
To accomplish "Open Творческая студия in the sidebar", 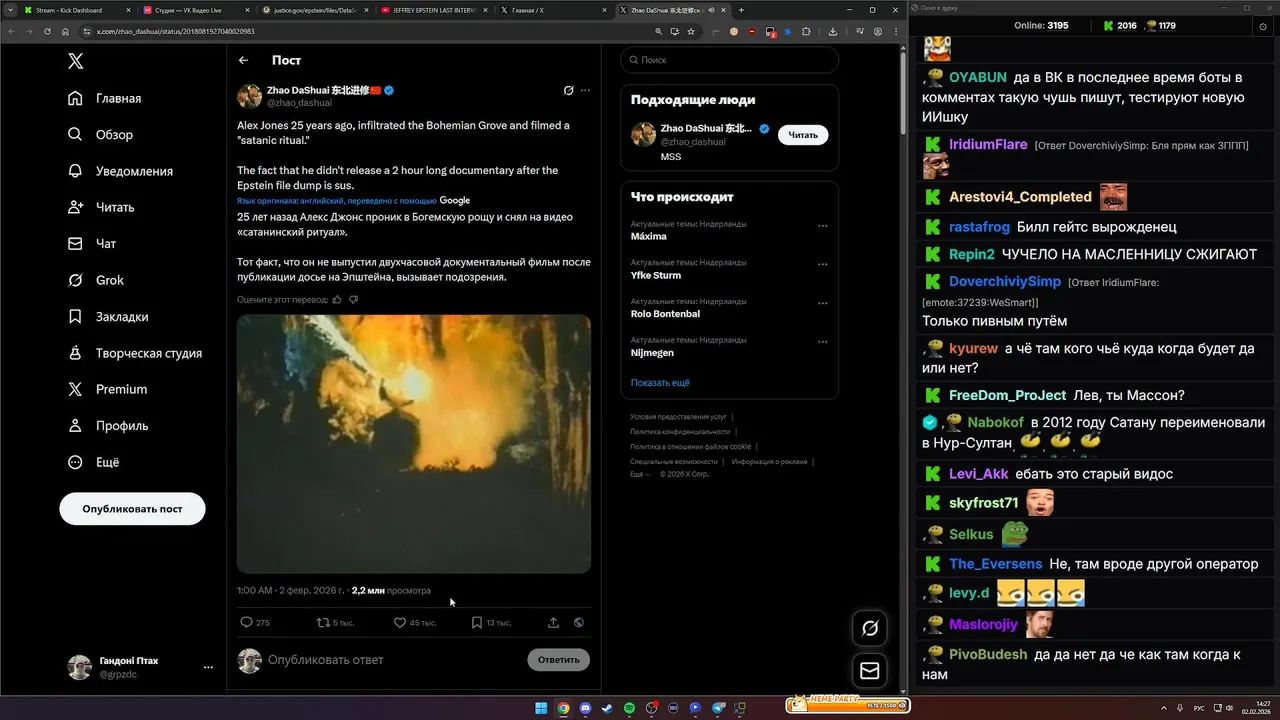I will point(135,353).
